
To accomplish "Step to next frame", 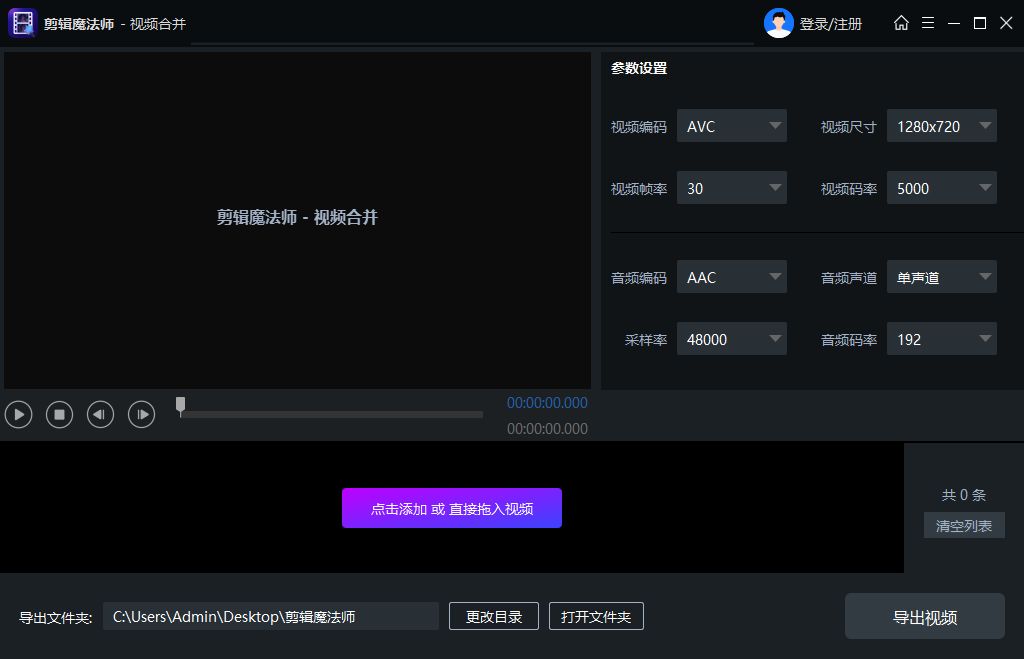I will [142, 415].
